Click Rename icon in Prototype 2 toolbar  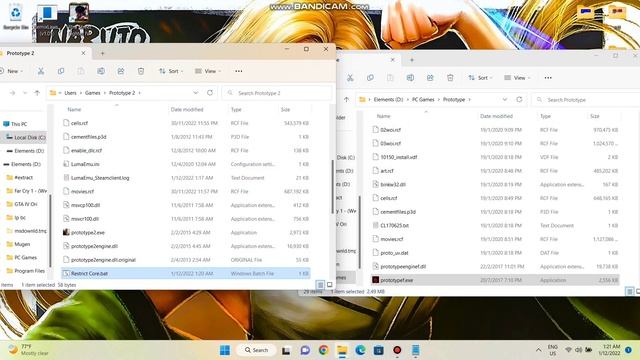[101, 71]
